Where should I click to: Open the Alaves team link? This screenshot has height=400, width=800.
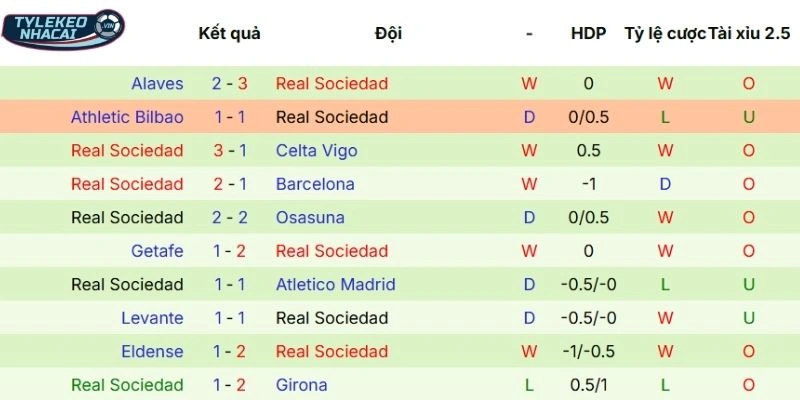tap(157, 84)
